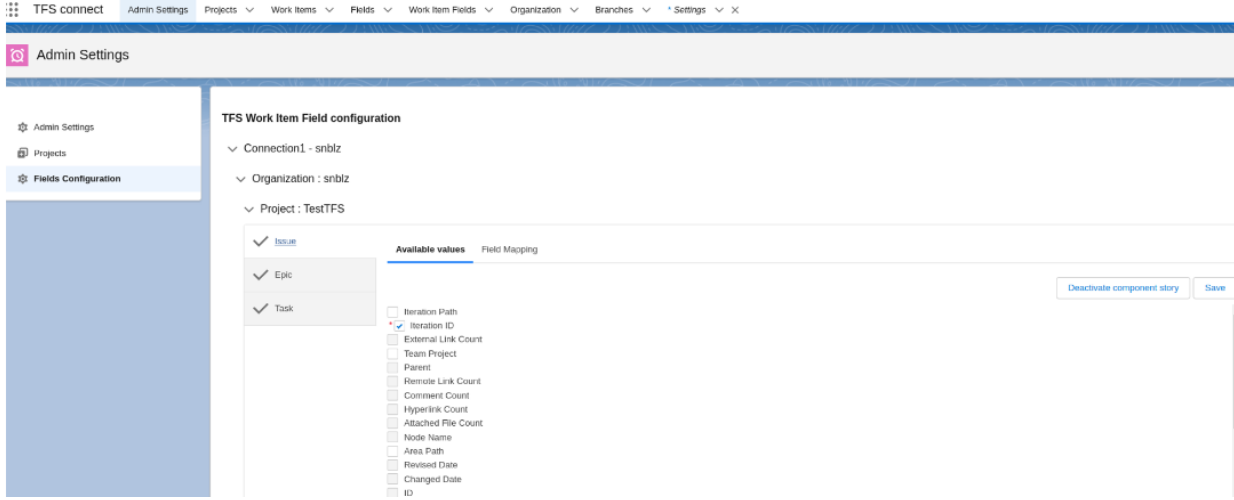Select the Parent checkbox
Image resolution: width=1234 pixels, height=500 pixels.
pos(392,368)
